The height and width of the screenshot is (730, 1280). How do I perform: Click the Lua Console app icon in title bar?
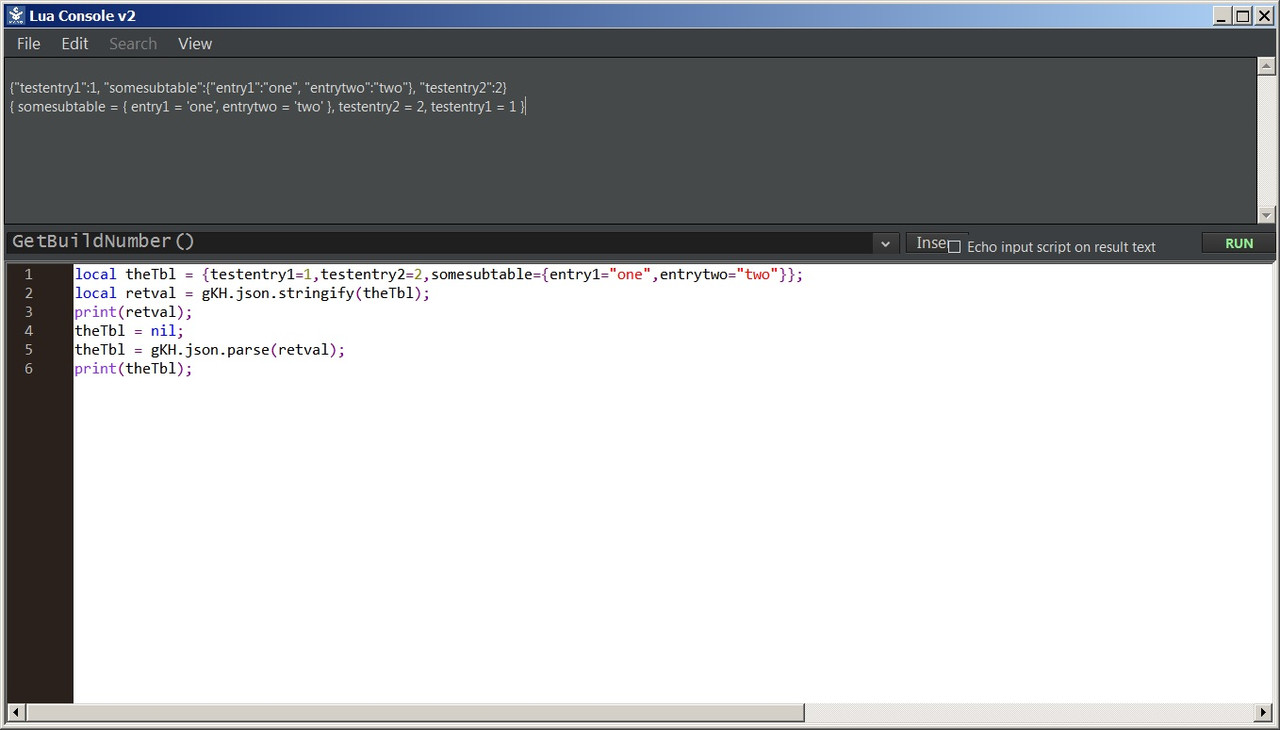(16, 16)
